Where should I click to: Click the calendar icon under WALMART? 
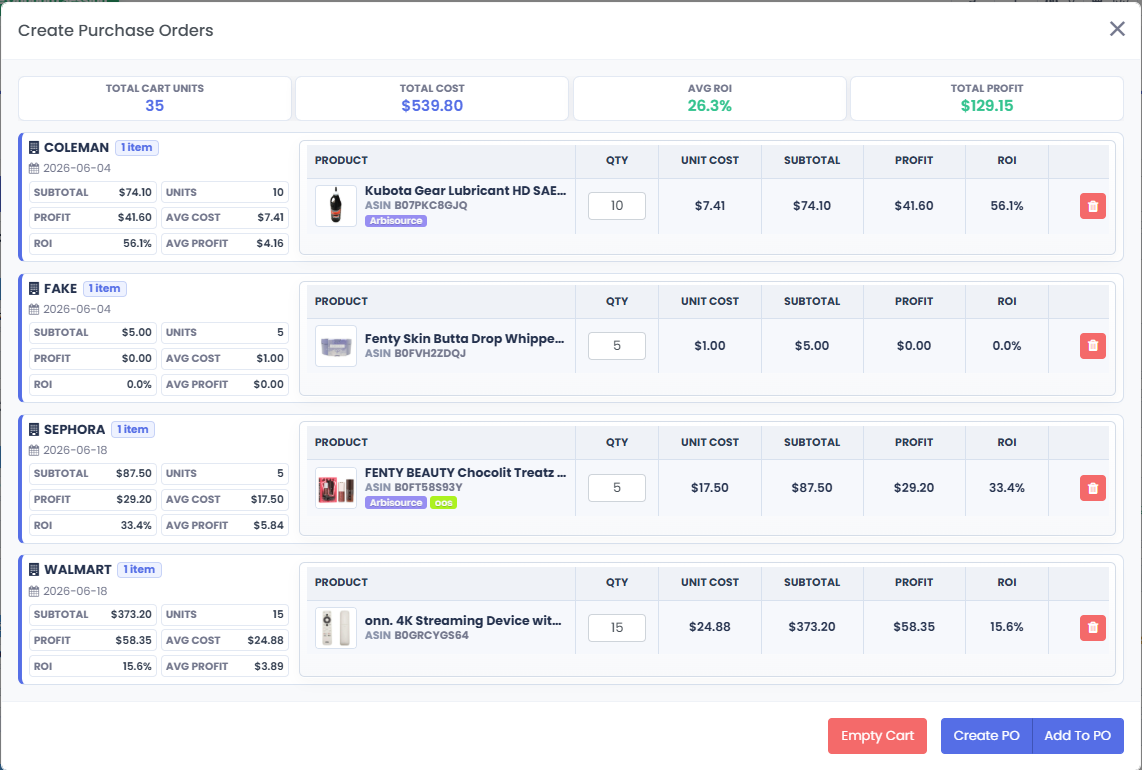[34, 592]
